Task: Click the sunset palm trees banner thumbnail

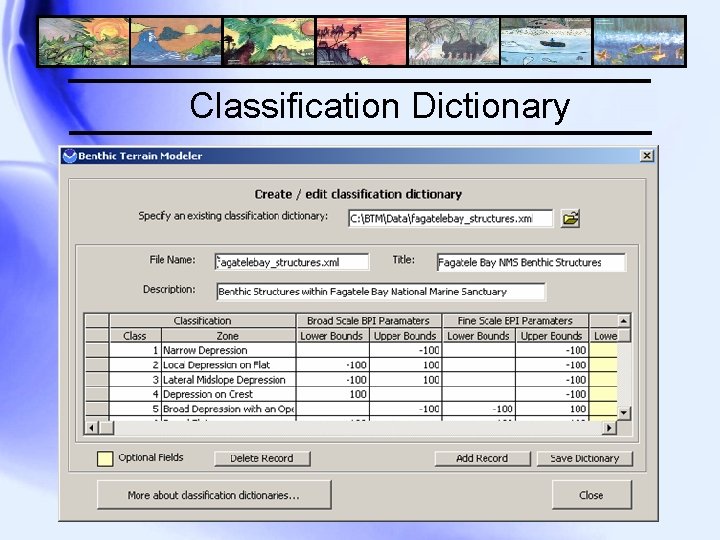Action: tap(361, 41)
